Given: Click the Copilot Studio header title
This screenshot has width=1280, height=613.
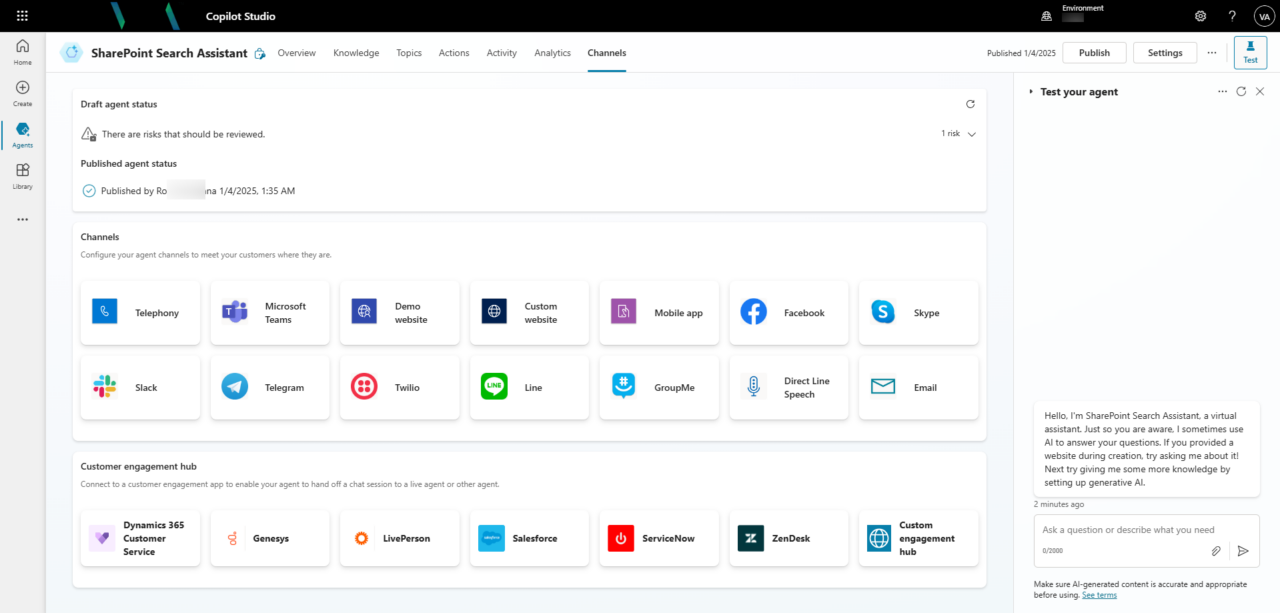Looking at the screenshot, I should 240,16.
